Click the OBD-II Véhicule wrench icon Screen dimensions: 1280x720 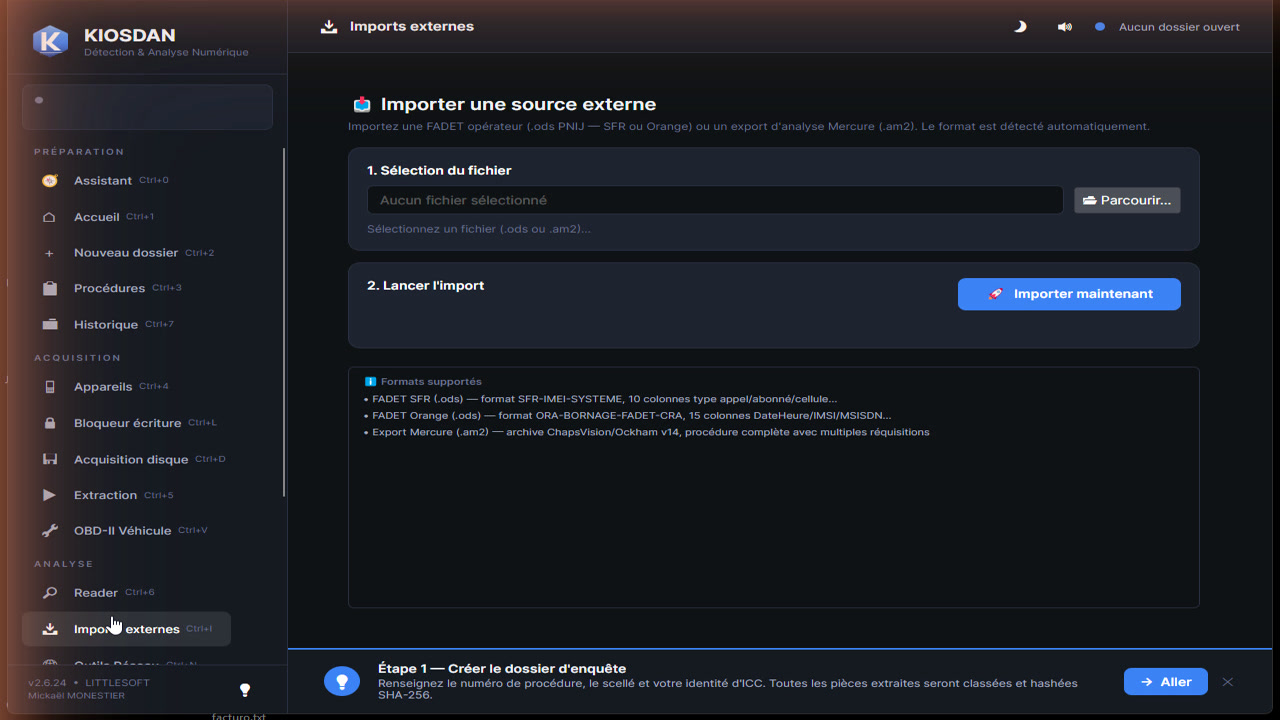[50, 531]
